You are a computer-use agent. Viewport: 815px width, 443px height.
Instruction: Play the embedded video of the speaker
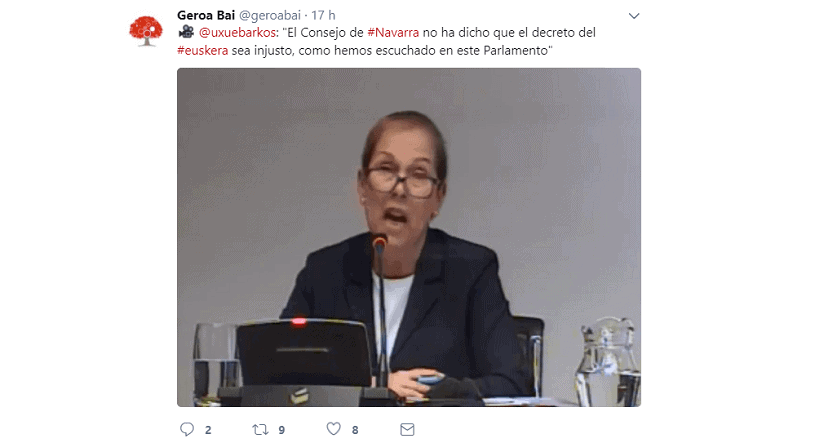click(x=409, y=237)
